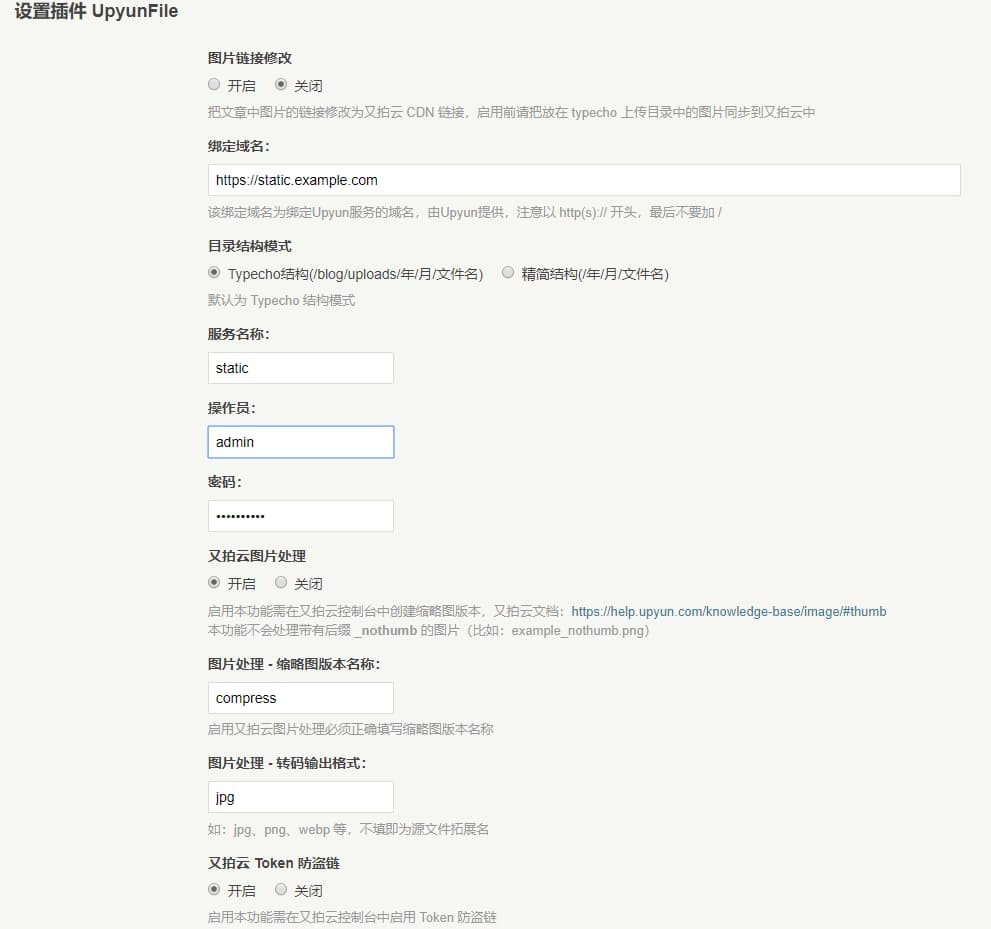
Task: Select 开启 for 又拍云图片处理
Action: point(214,582)
